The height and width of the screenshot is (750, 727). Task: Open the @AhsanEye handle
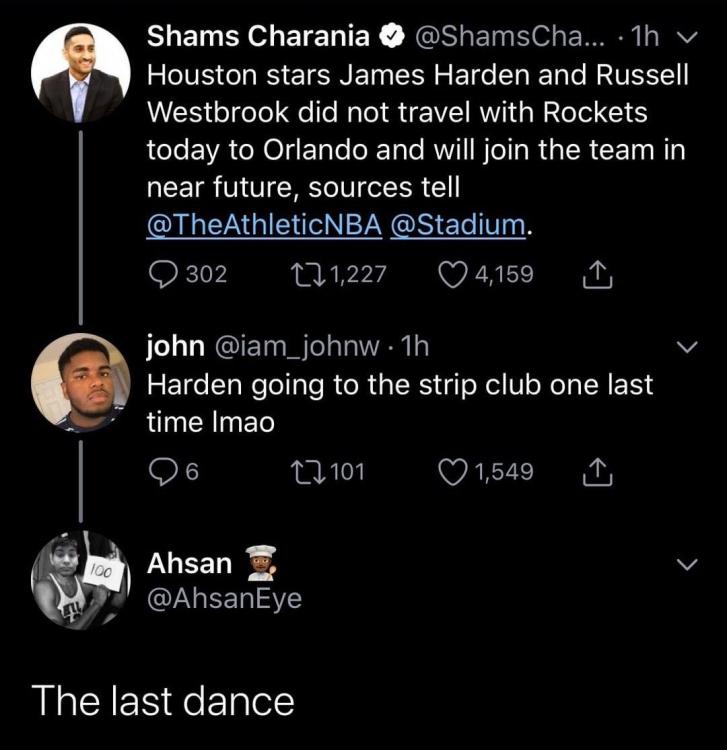click(x=224, y=598)
